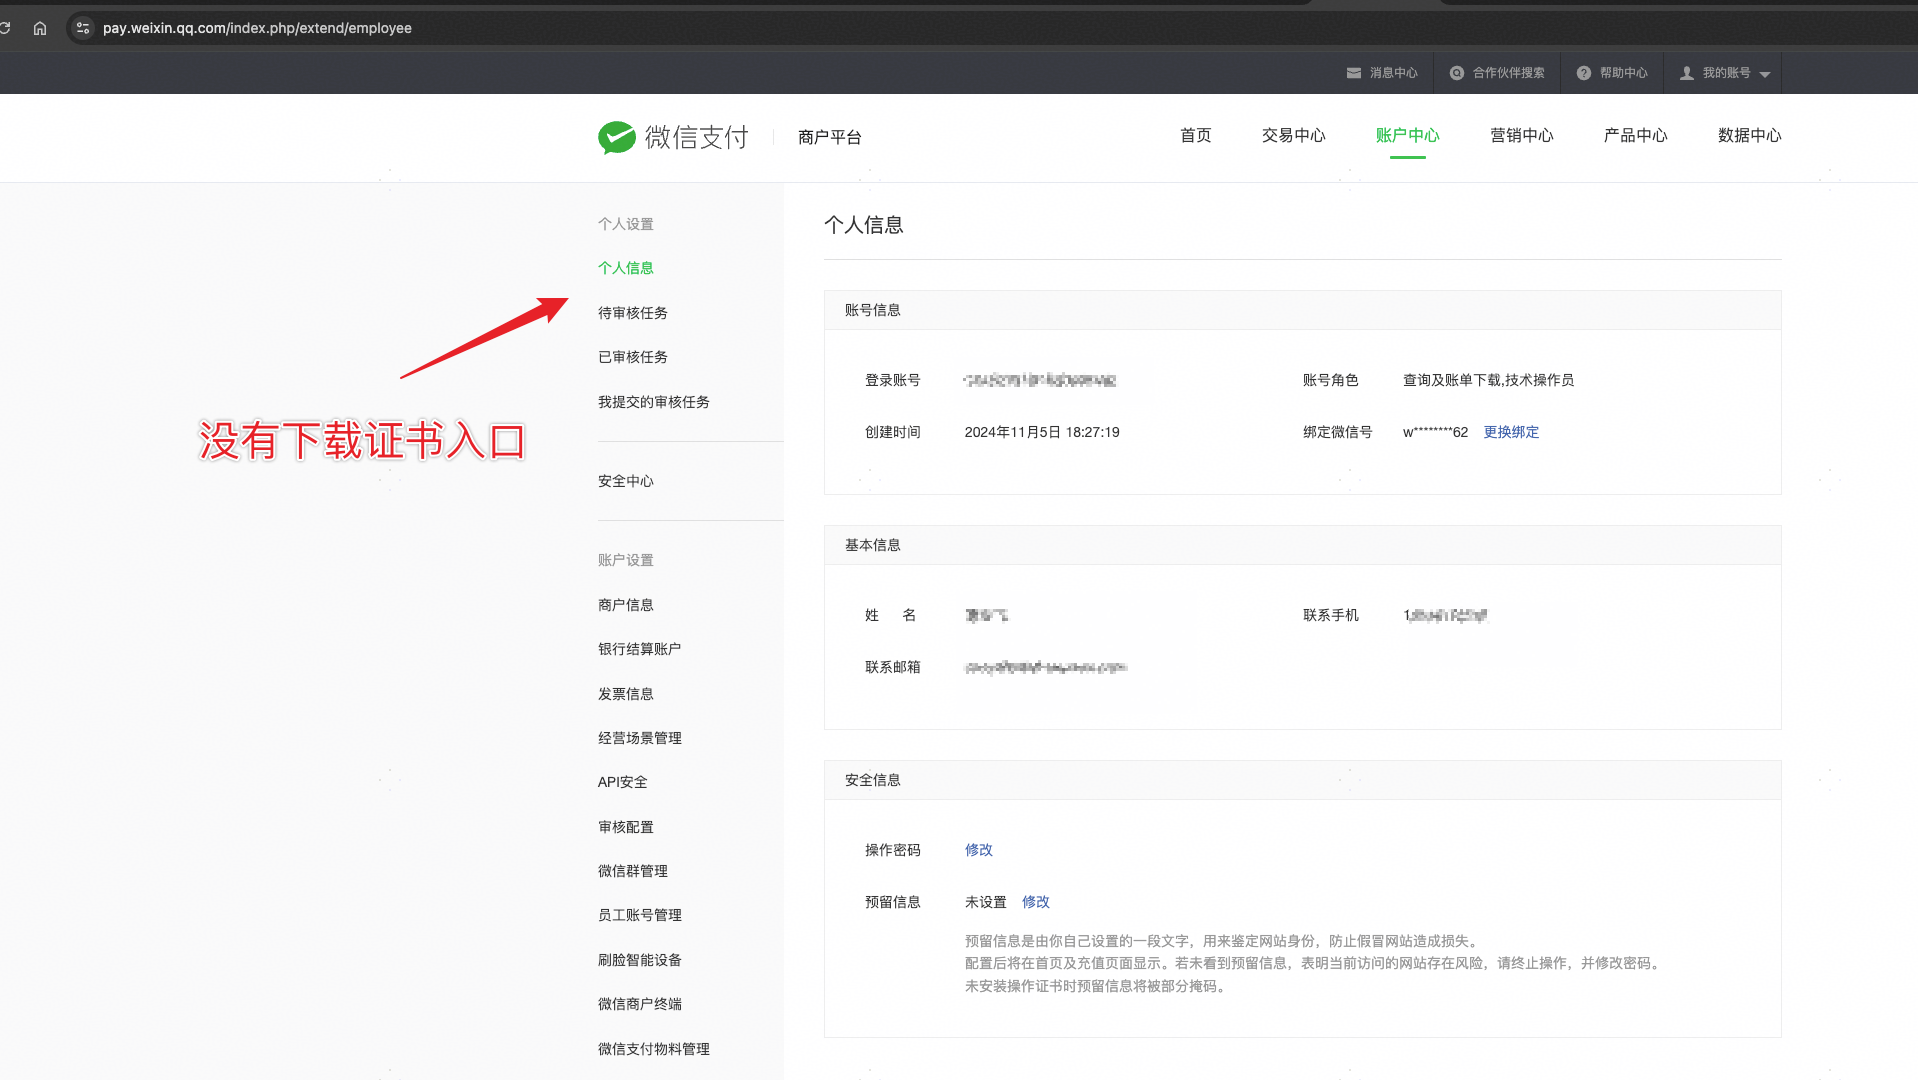Click the 帮助中心 question mark icon
The height and width of the screenshot is (1080, 1918).
(1584, 73)
